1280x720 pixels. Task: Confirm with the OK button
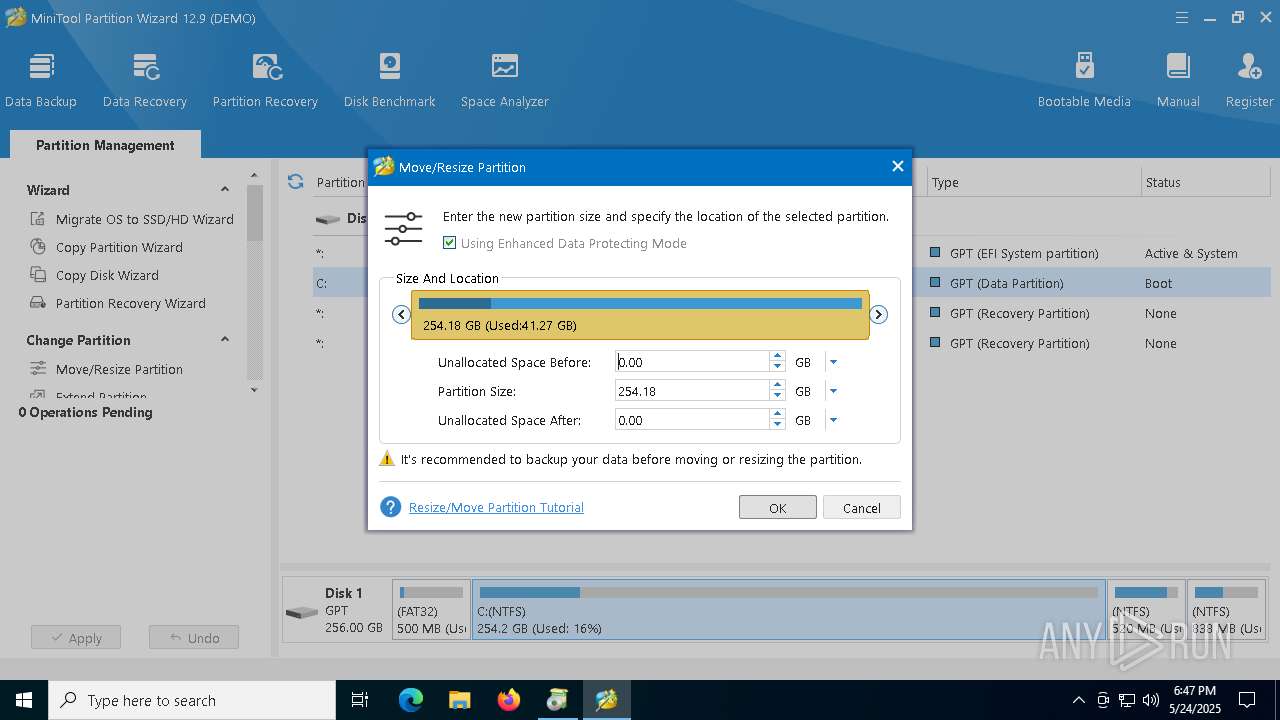(778, 508)
